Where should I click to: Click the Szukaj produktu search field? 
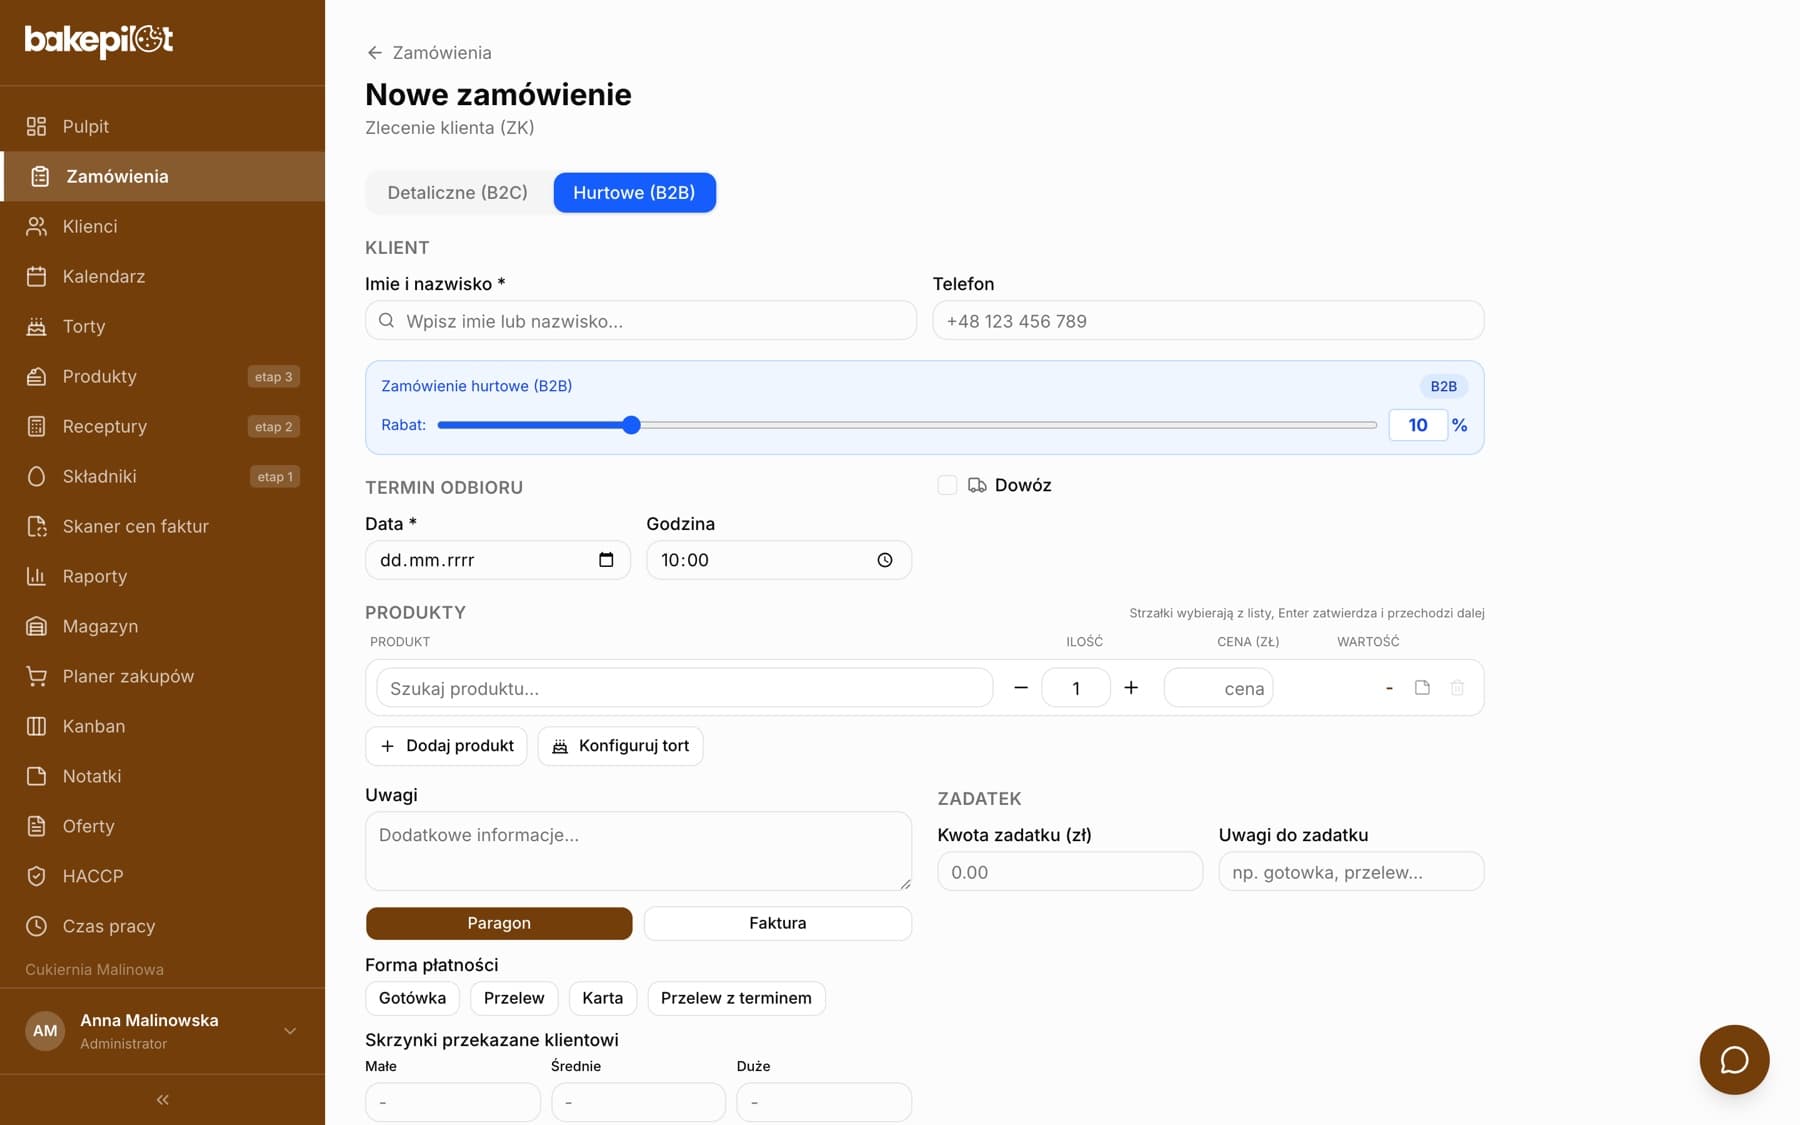click(684, 688)
